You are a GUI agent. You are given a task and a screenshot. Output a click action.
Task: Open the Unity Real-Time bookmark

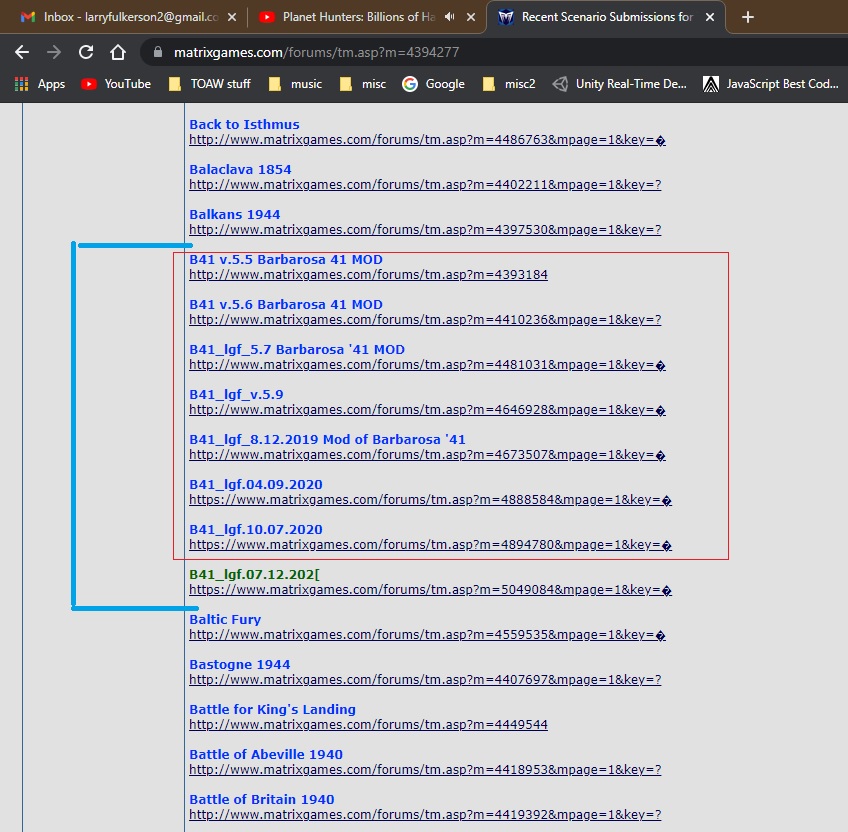(x=620, y=84)
